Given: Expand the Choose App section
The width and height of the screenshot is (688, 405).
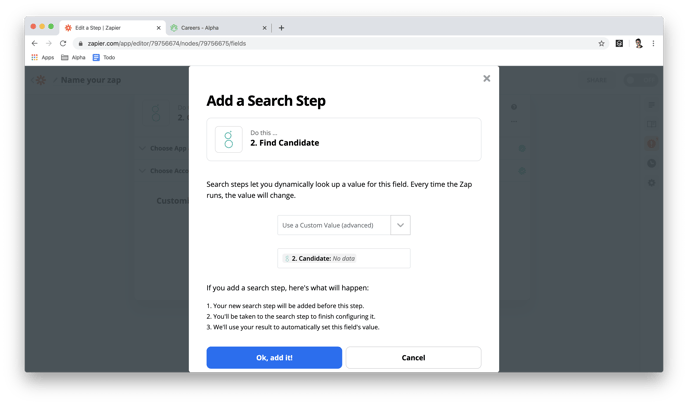Looking at the screenshot, I should click(x=163, y=148).
